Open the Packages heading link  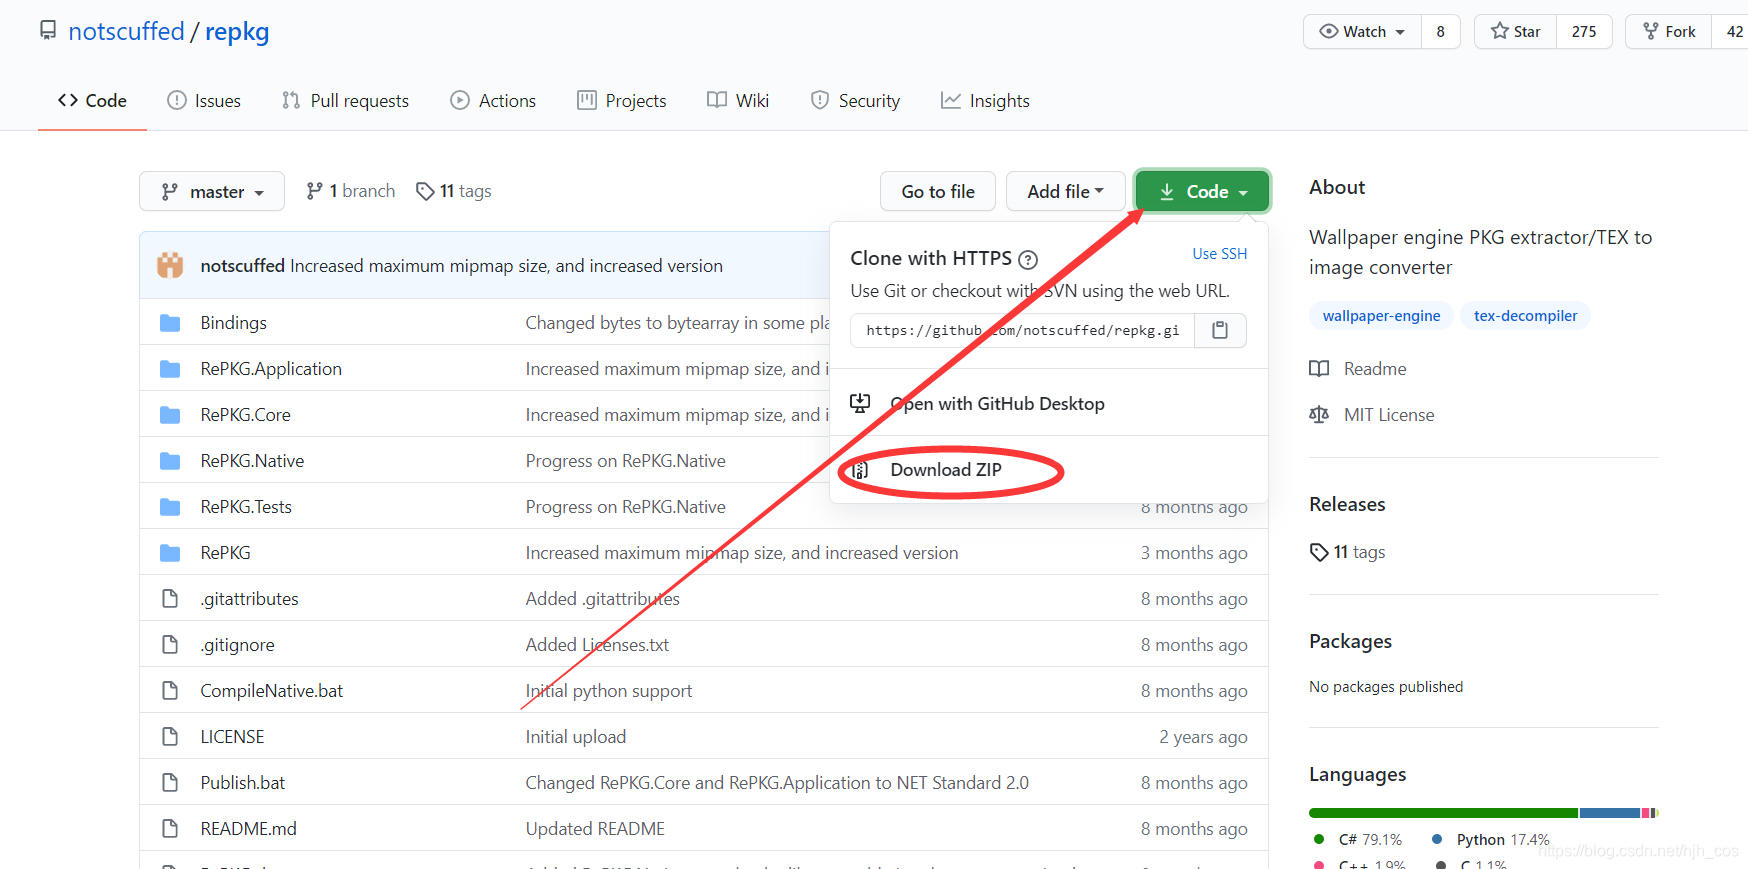(1350, 641)
